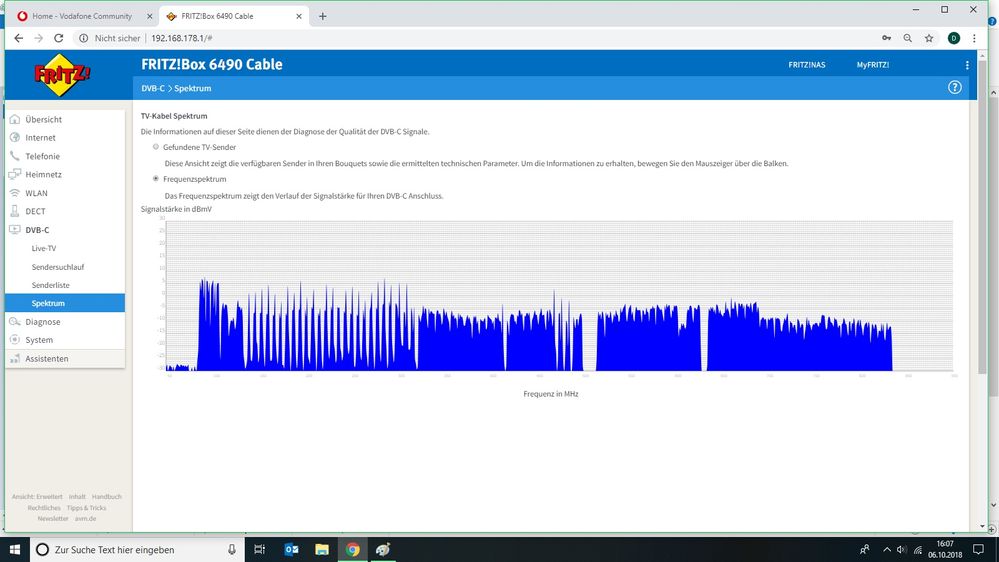
Task: Click the DVB-C television icon
Action: 15,229
